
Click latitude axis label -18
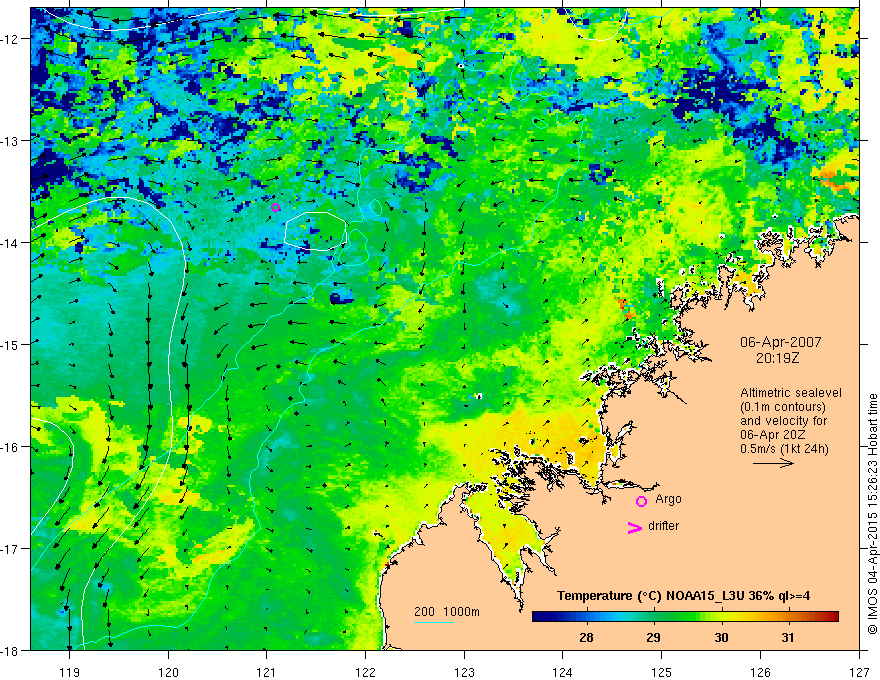click(11, 650)
